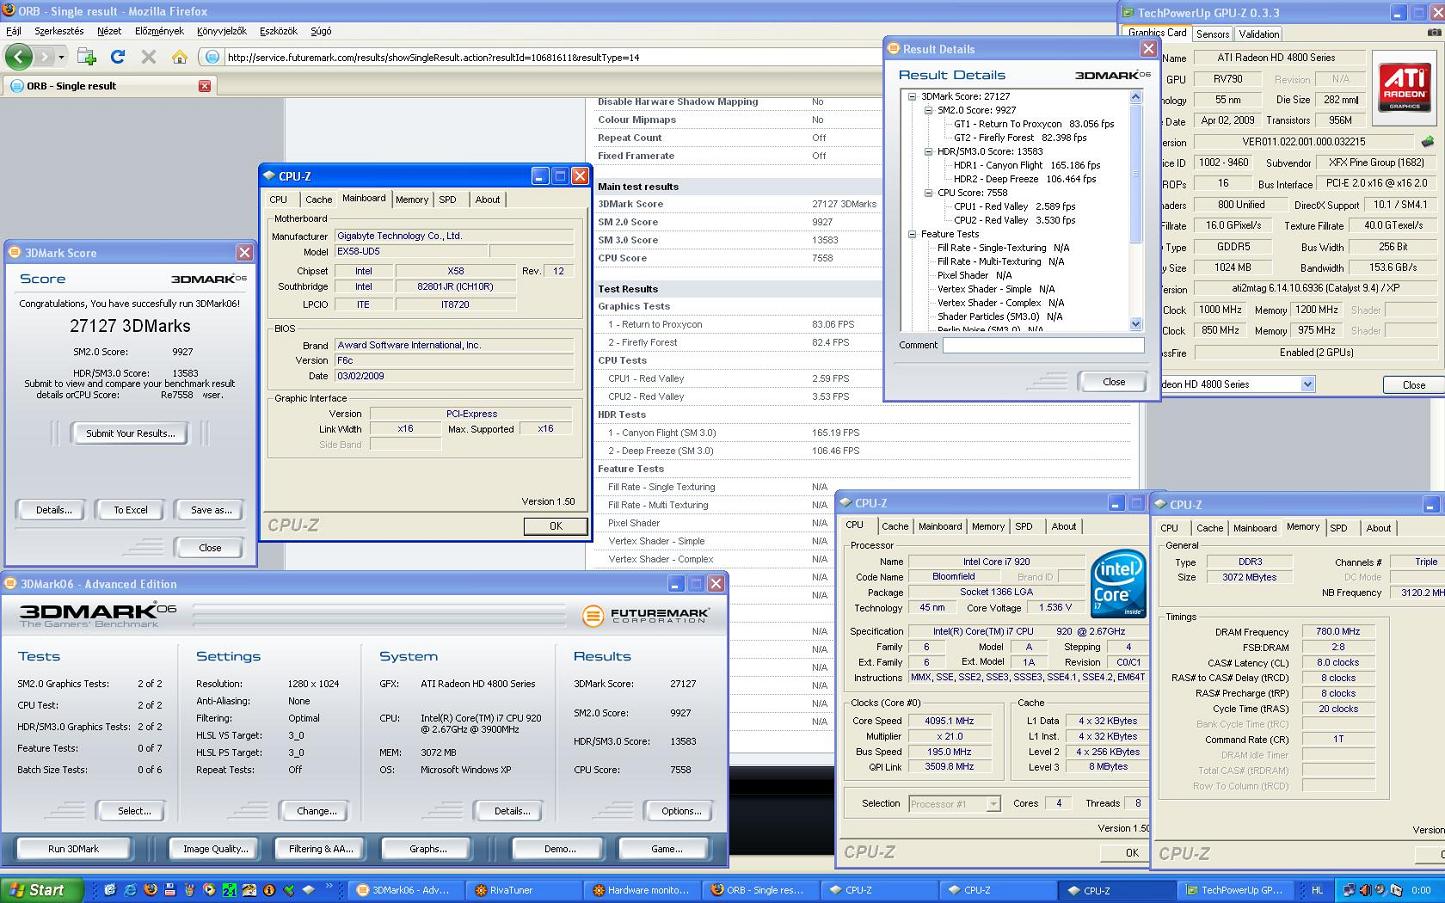
Task: Open the Eszközök menu
Action: tap(278, 31)
